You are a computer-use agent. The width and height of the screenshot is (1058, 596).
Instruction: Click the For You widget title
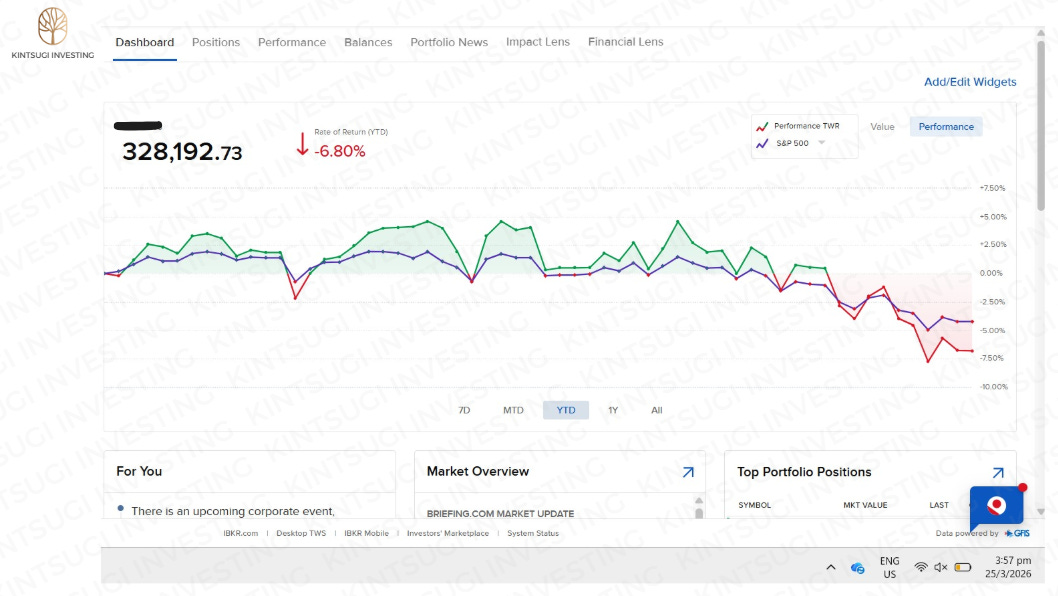tap(139, 471)
